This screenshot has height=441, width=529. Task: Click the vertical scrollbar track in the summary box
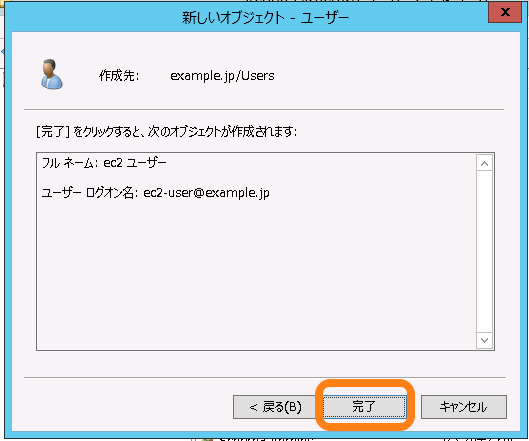pos(484,252)
